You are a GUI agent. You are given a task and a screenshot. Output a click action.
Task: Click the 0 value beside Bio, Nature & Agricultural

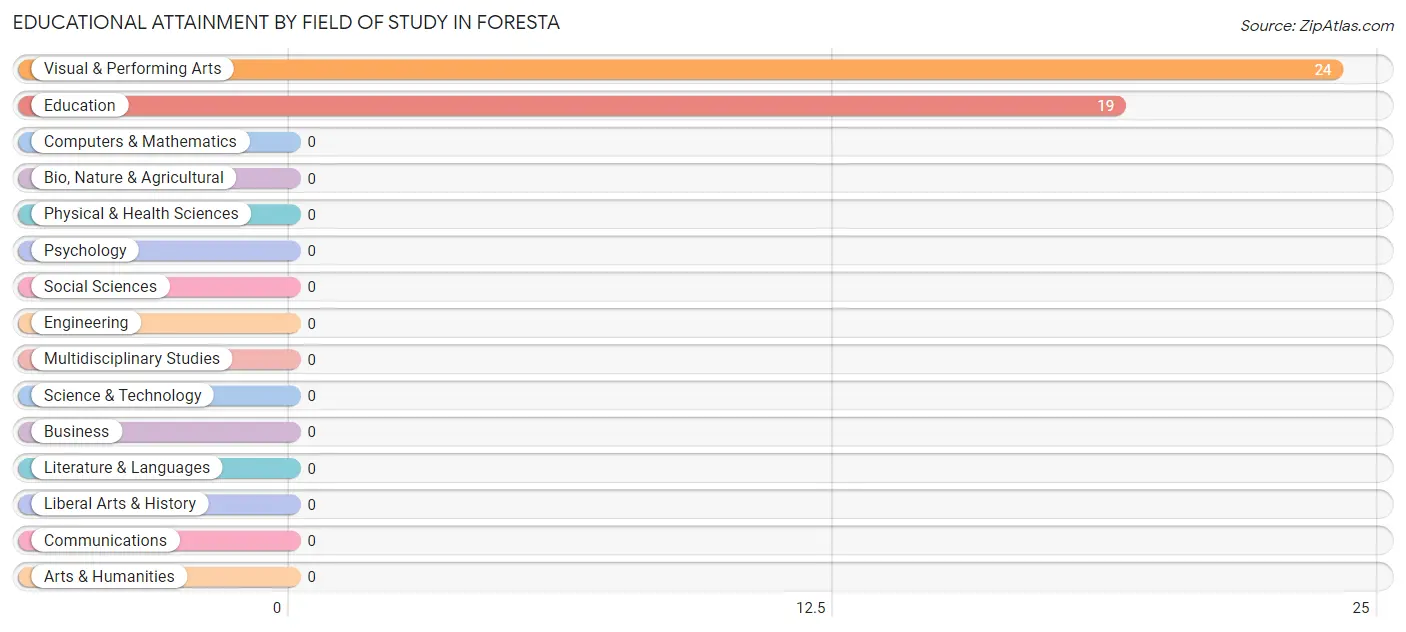click(311, 179)
